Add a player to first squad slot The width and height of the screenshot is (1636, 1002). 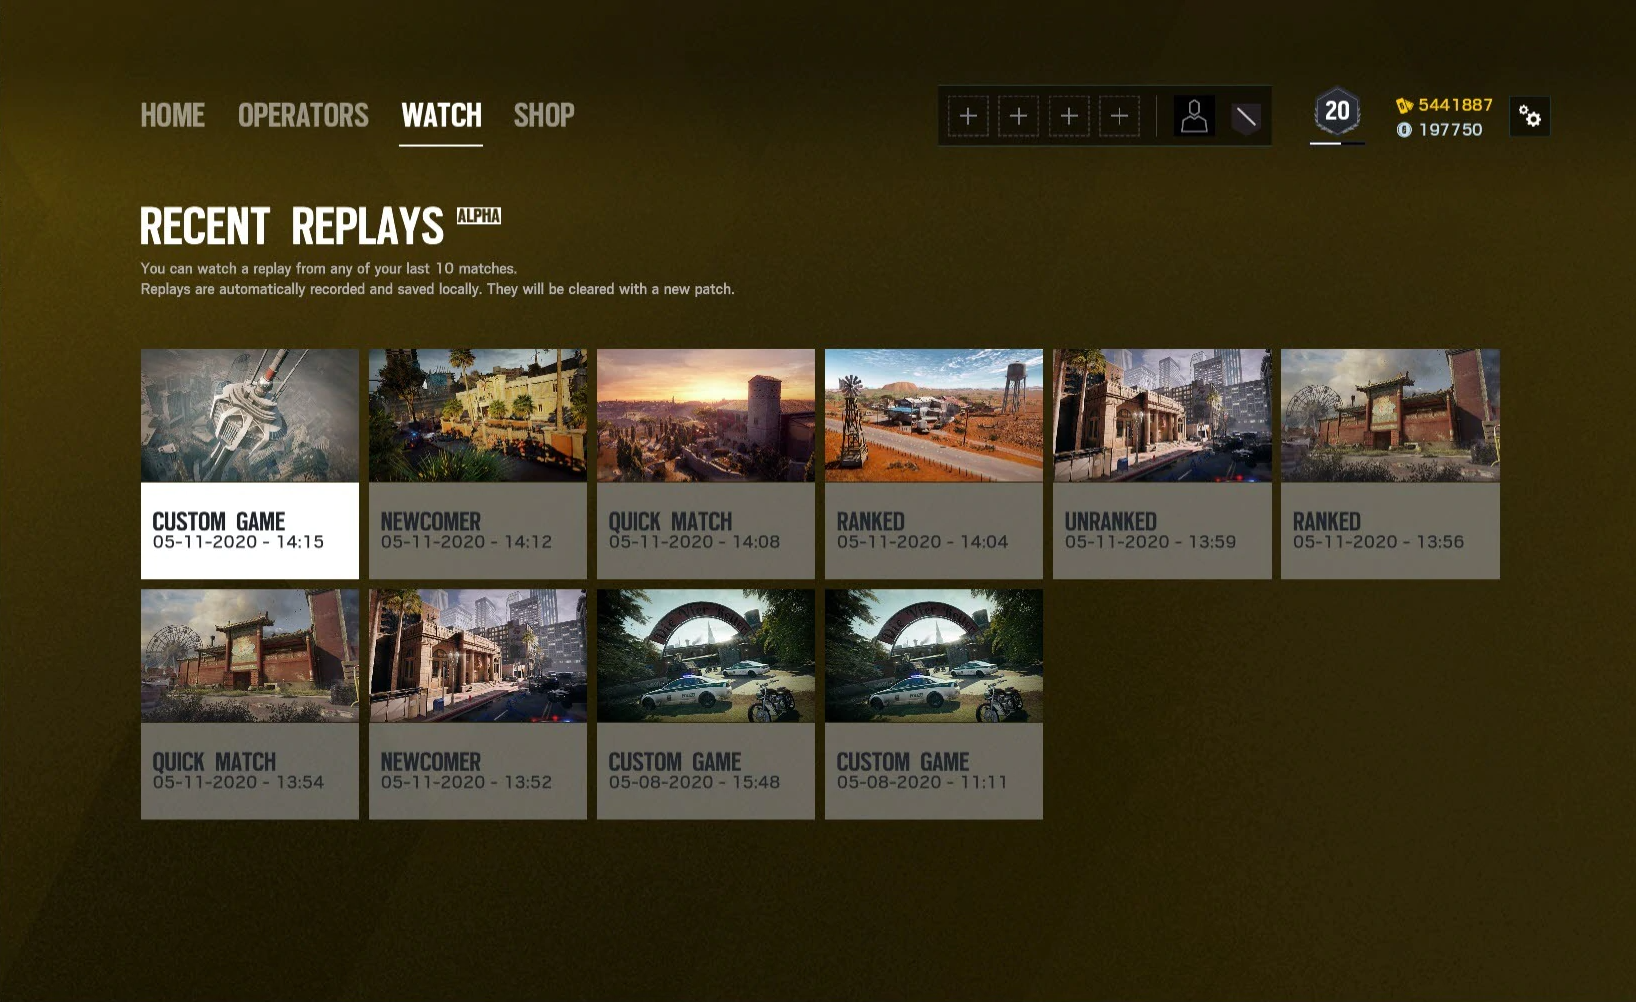(x=968, y=117)
